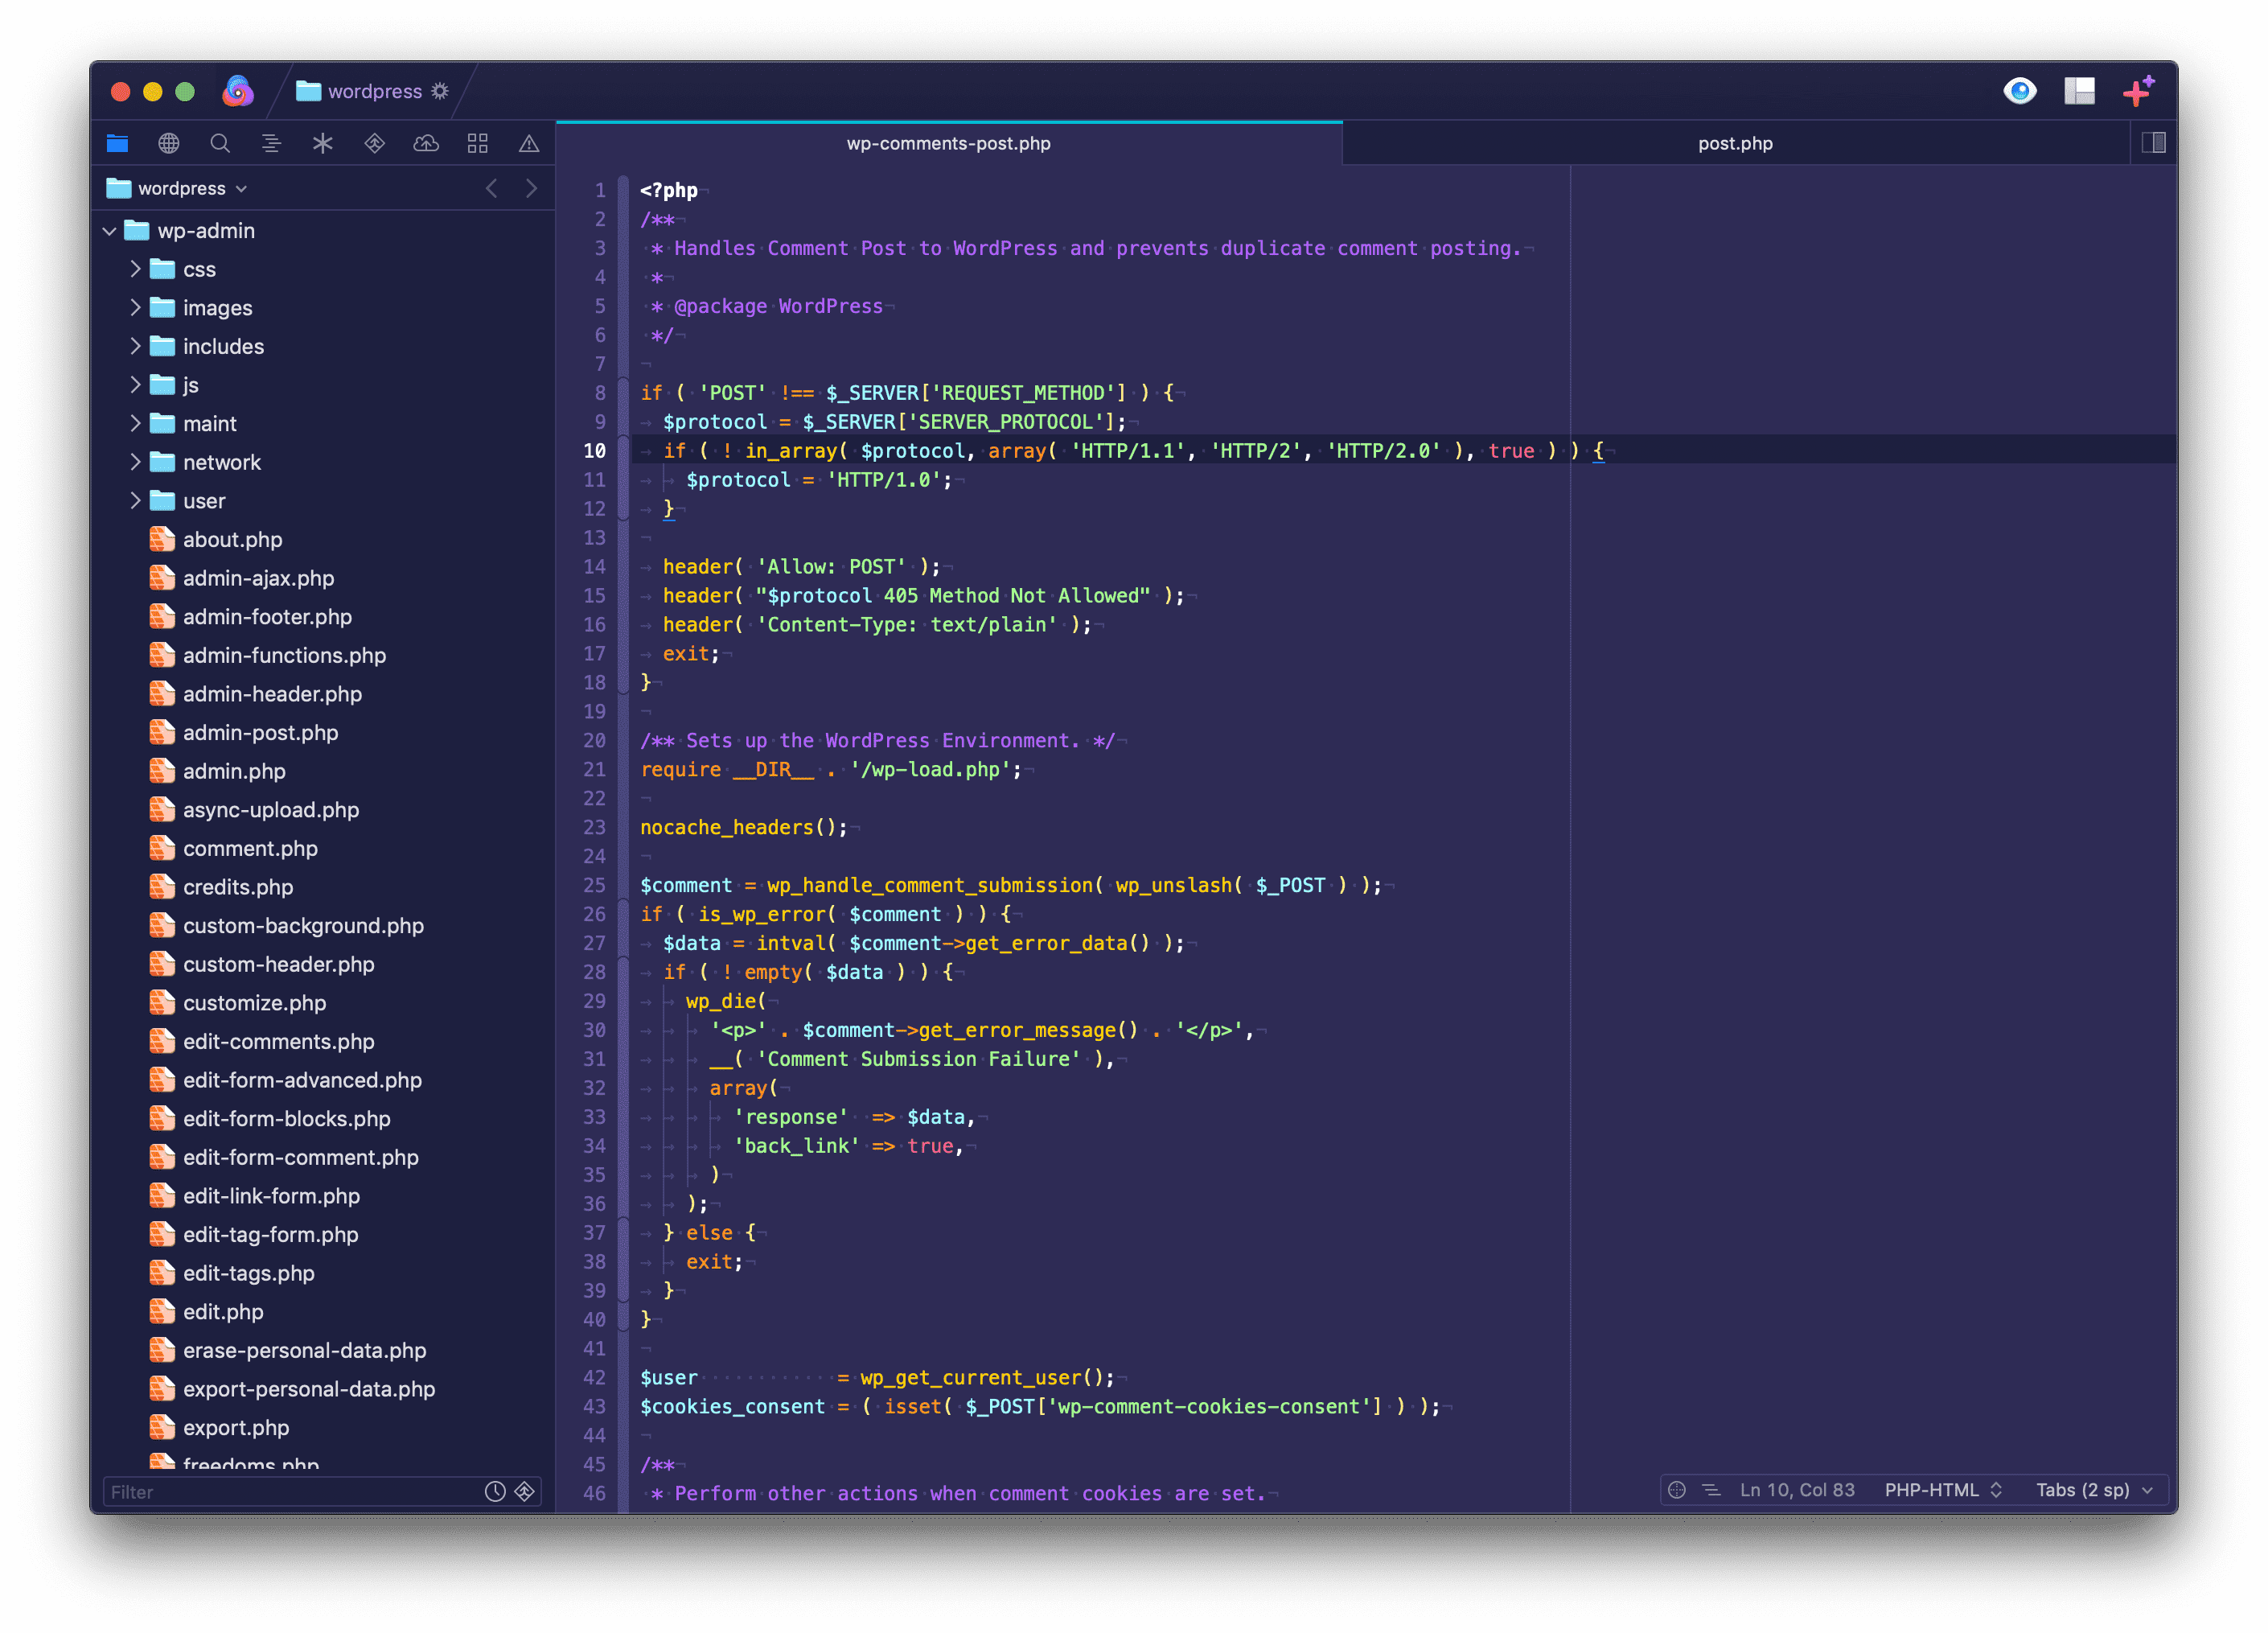Open admin-ajax.php in the file tree
Viewport: 2268px width, 1633px height.
[258, 578]
